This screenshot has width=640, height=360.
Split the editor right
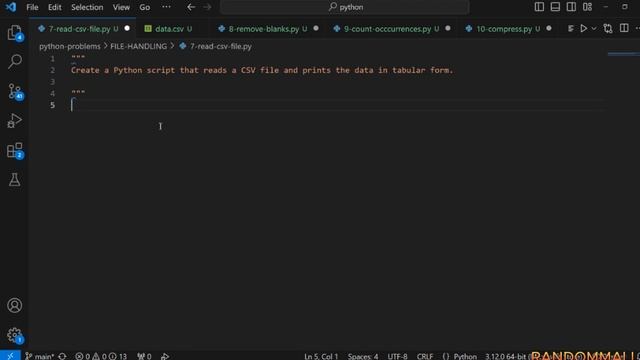624,29
